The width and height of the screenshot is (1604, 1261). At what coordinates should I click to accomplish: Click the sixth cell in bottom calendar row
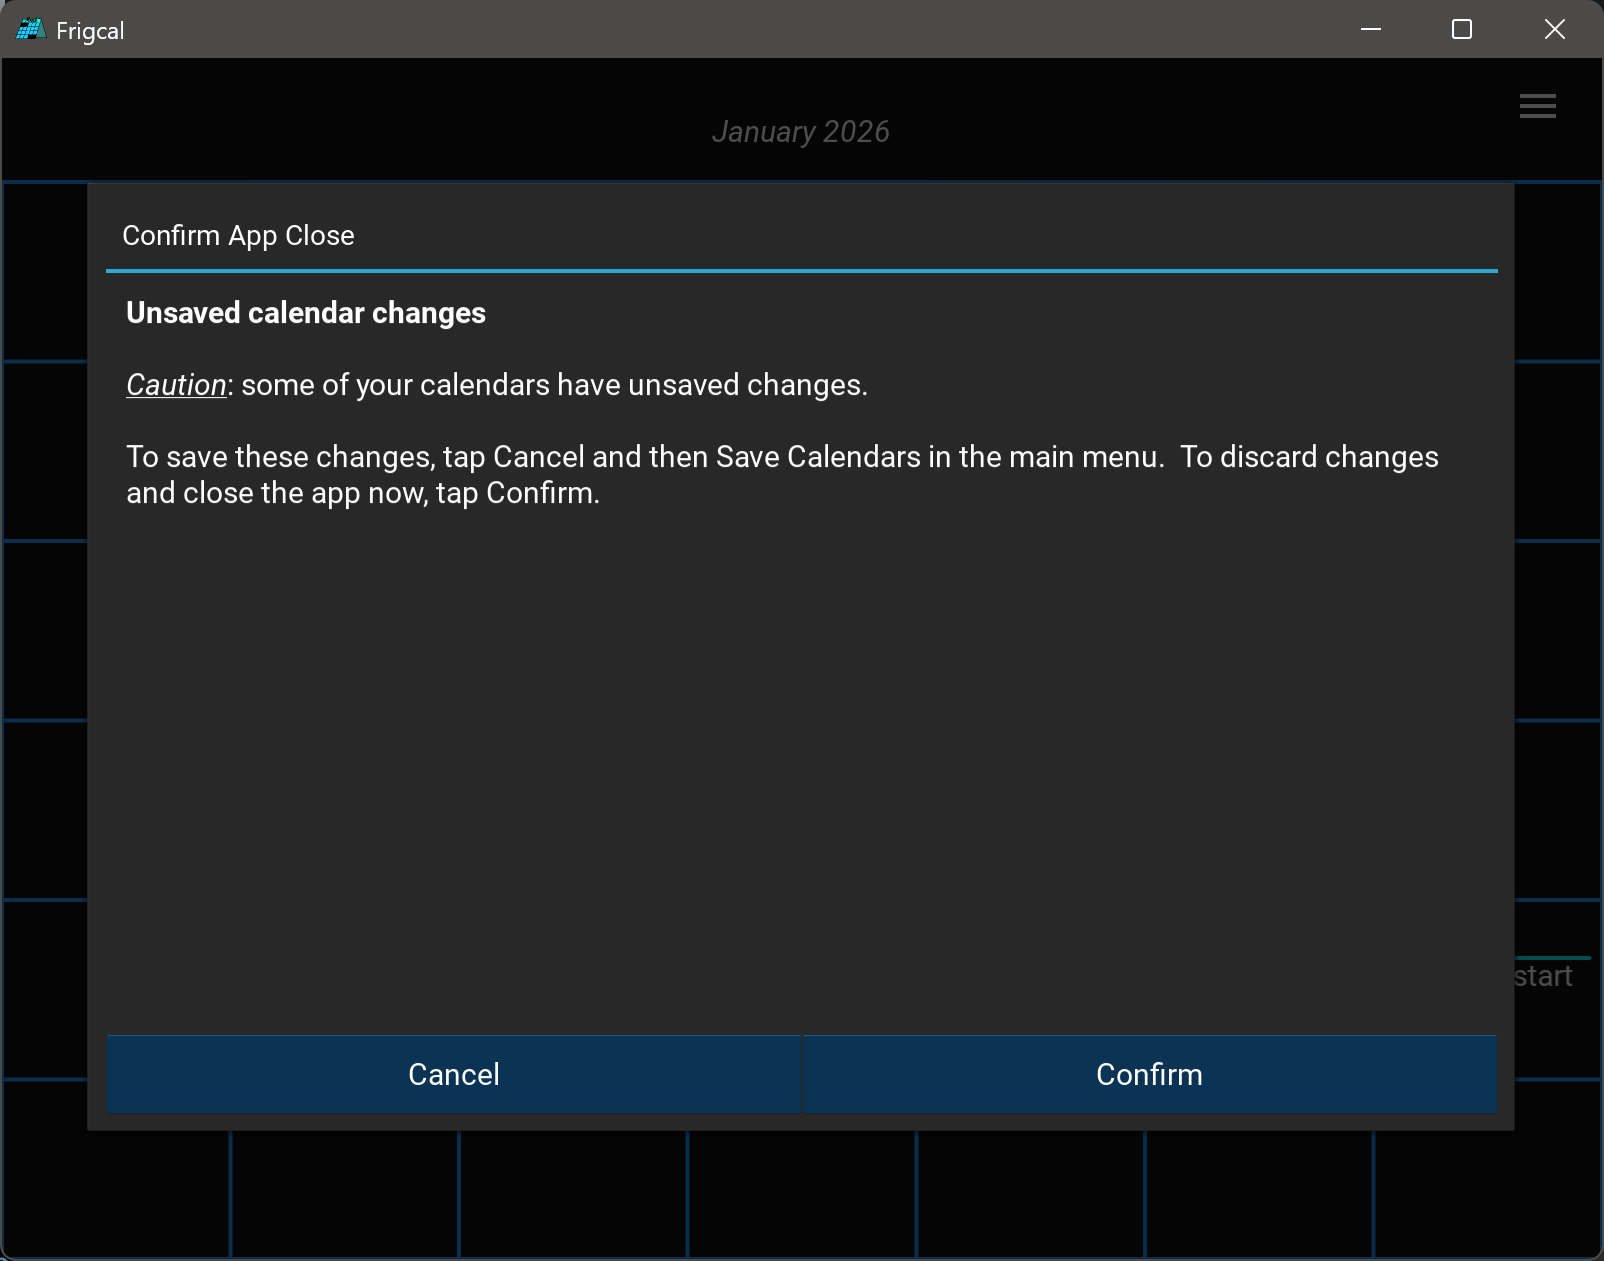click(x=1259, y=1194)
